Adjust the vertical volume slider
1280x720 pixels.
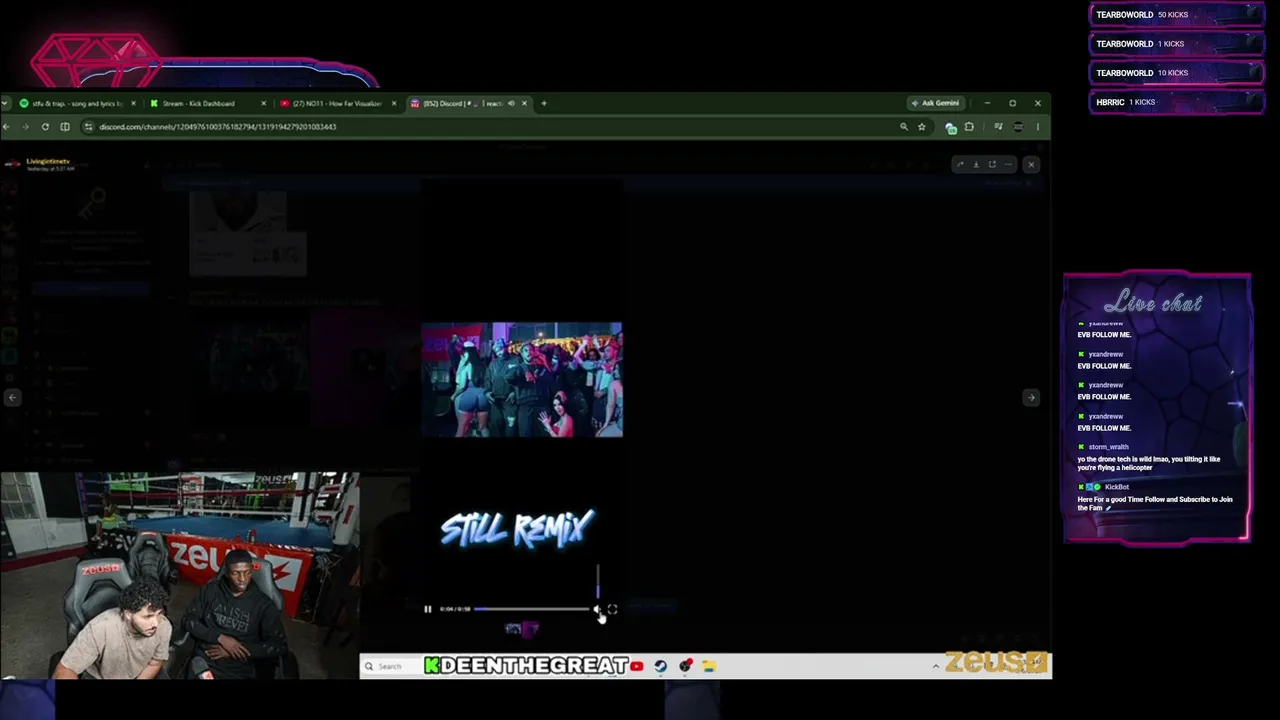pyautogui.click(x=598, y=582)
